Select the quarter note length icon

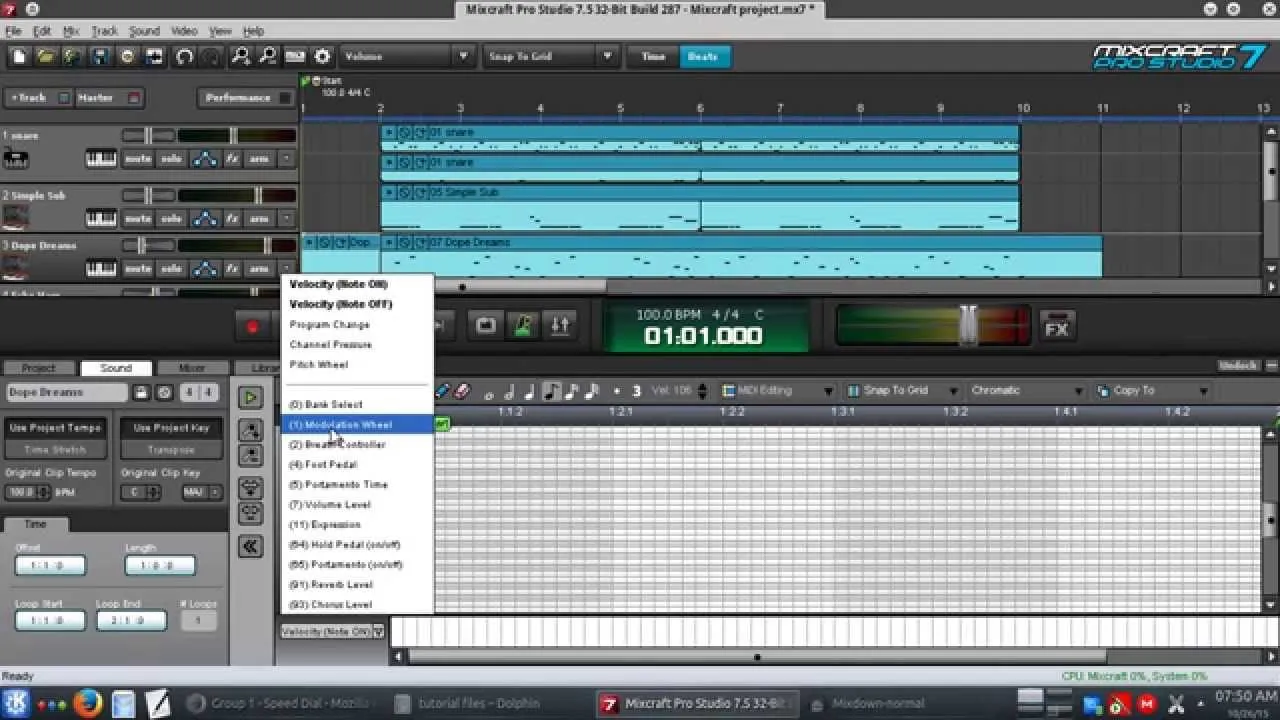(x=529, y=391)
